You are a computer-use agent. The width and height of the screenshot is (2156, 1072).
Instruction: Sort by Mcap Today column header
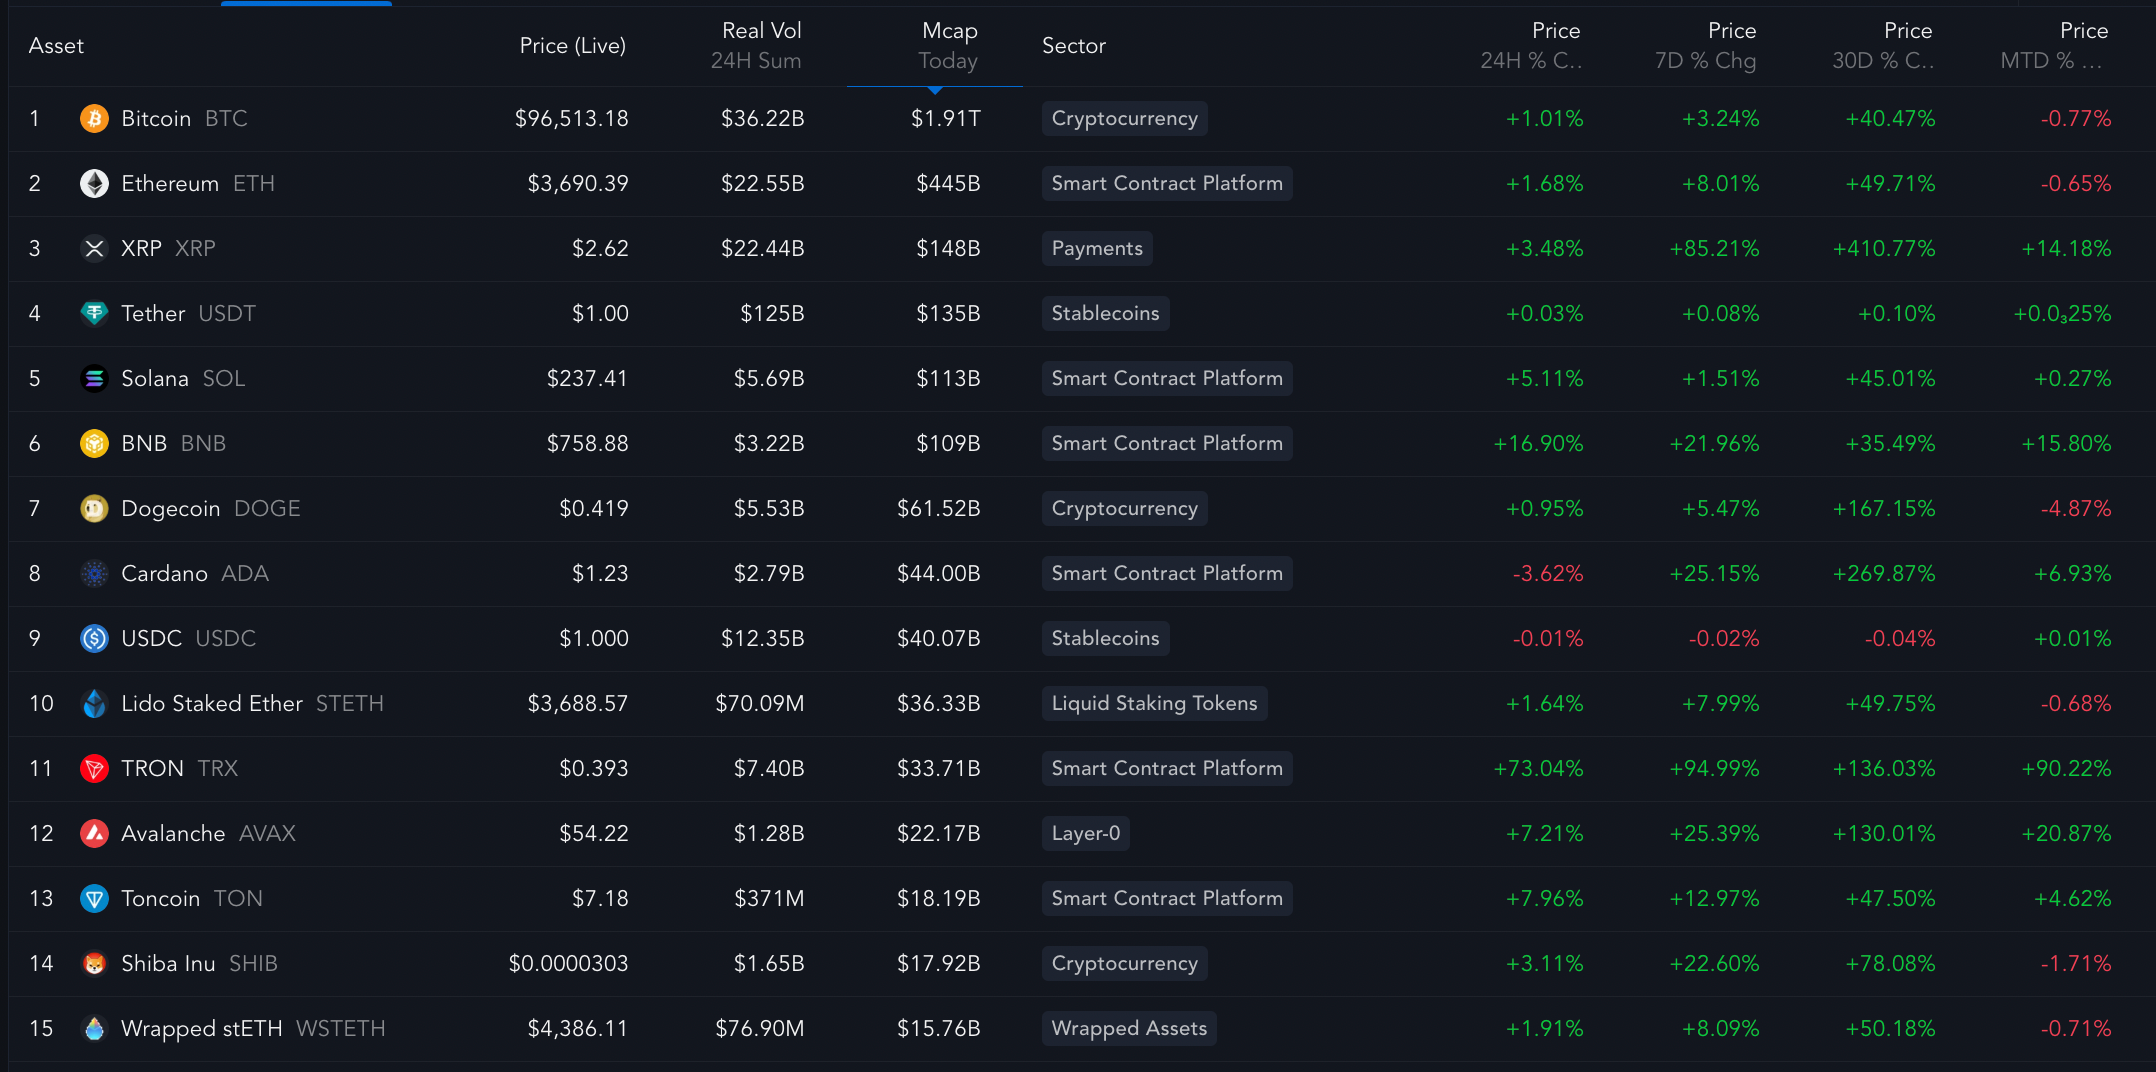[x=948, y=46]
